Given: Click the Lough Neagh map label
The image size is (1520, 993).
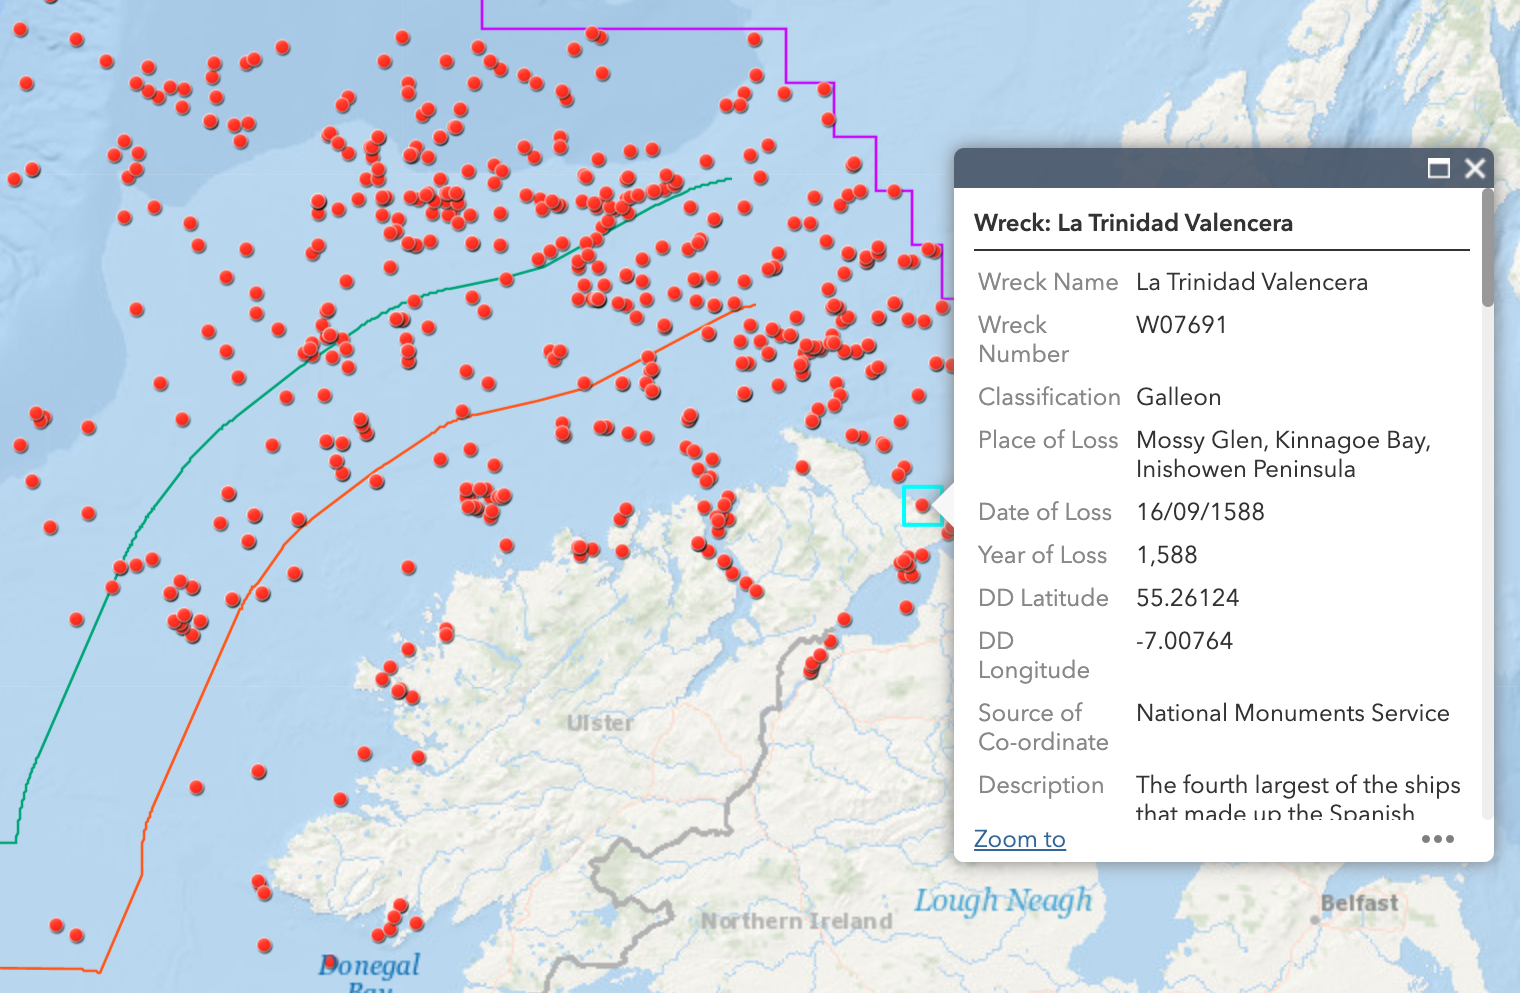Looking at the screenshot, I should pos(1002,900).
